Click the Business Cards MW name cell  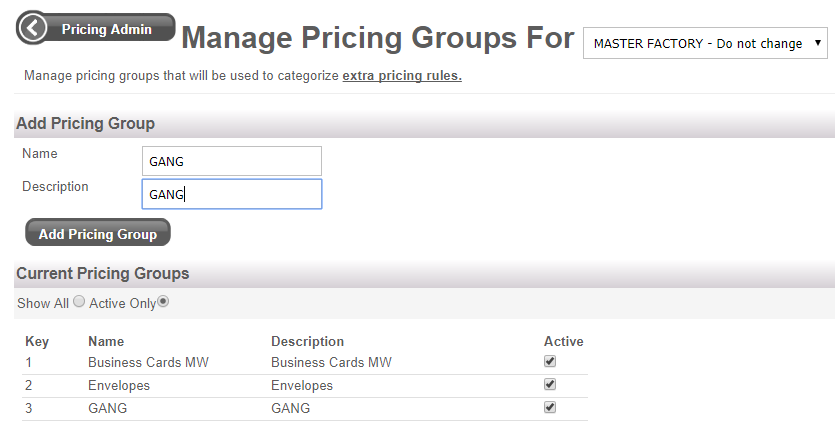pyautogui.click(x=148, y=362)
